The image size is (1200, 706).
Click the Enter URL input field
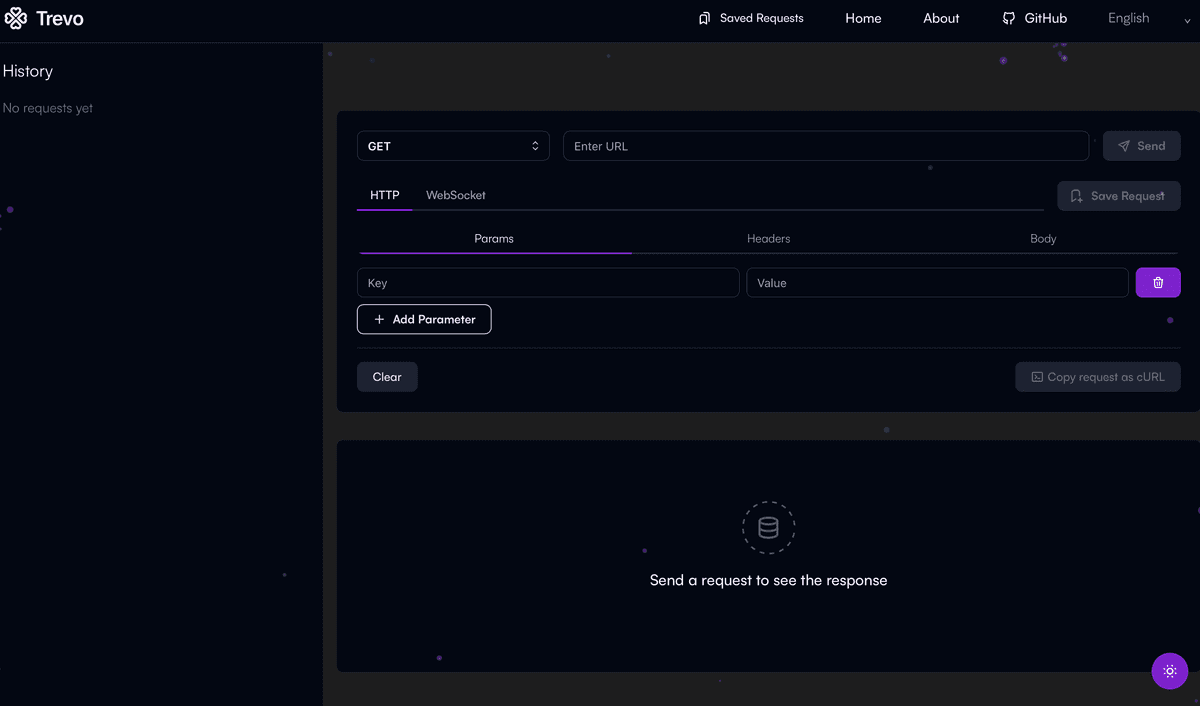(825, 145)
